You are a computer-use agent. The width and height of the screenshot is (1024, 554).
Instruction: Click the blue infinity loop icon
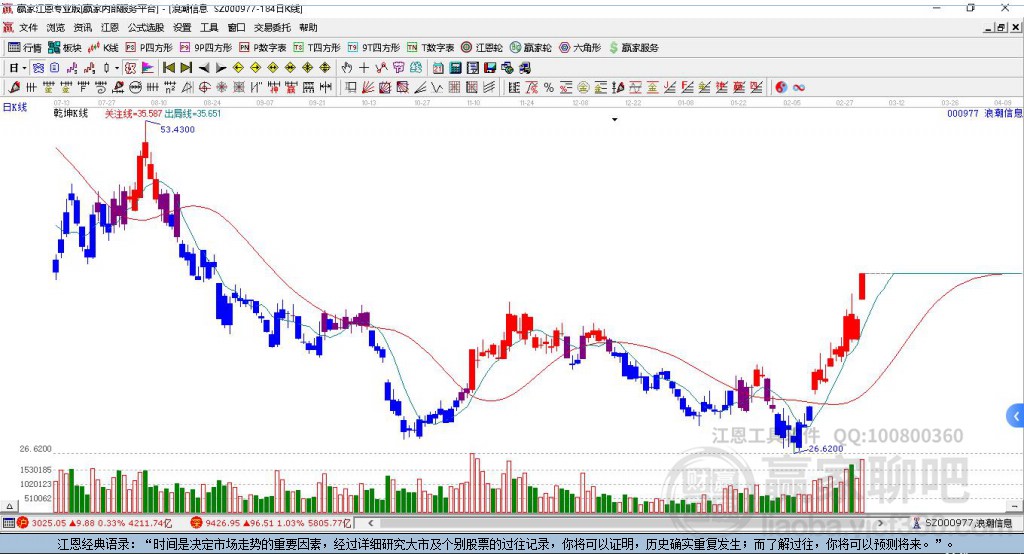click(798, 87)
